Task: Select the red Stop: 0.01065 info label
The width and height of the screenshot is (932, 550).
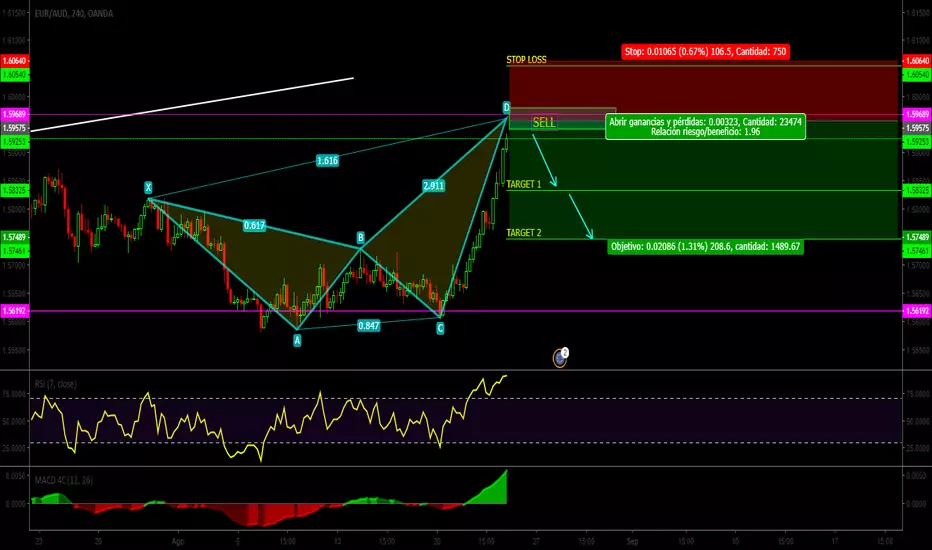Action: (706, 52)
